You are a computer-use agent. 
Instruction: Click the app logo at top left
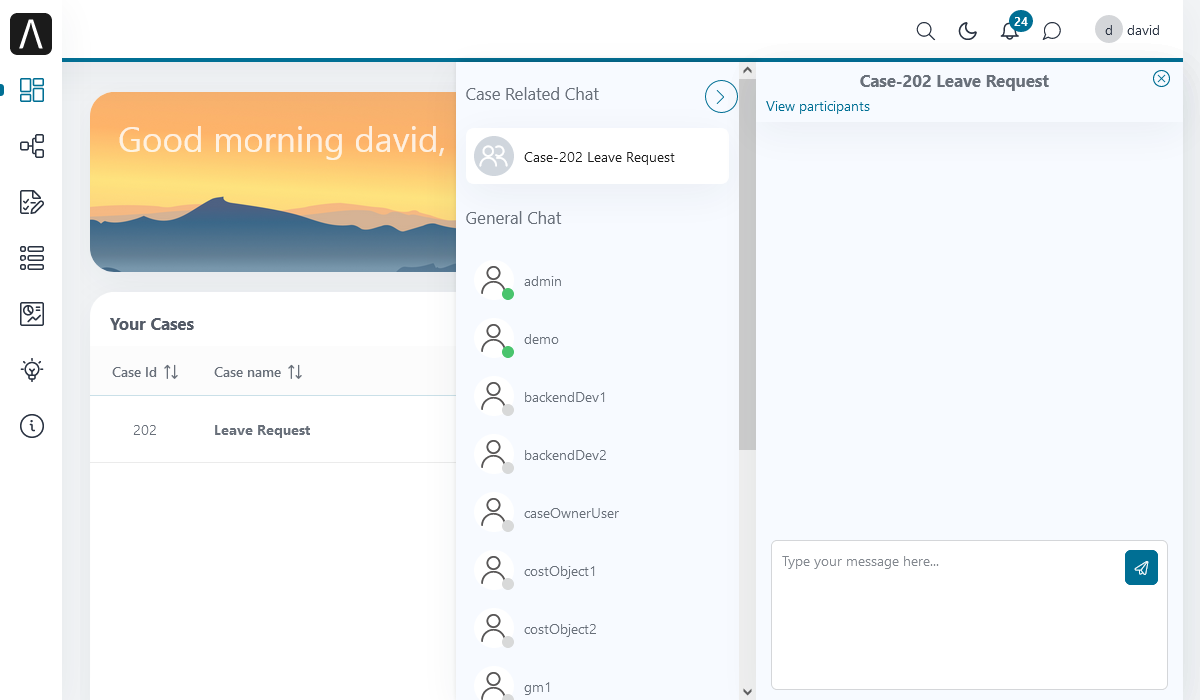click(31, 35)
